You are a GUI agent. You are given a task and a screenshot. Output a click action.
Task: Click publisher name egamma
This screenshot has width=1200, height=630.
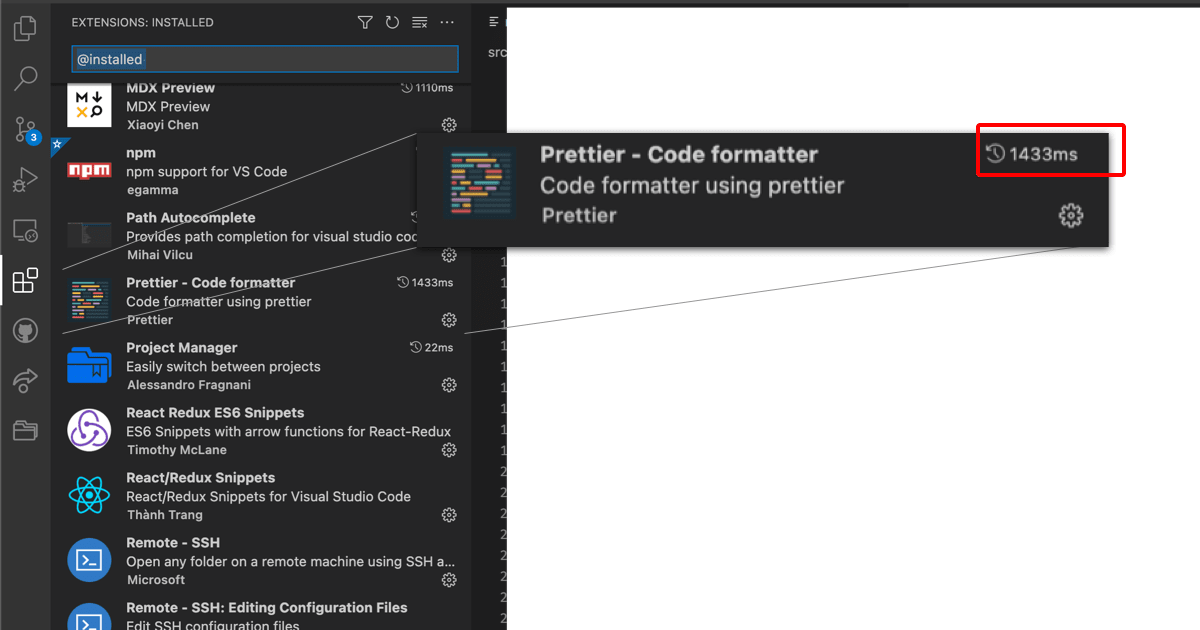pyautogui.click(x=152, y=190)
